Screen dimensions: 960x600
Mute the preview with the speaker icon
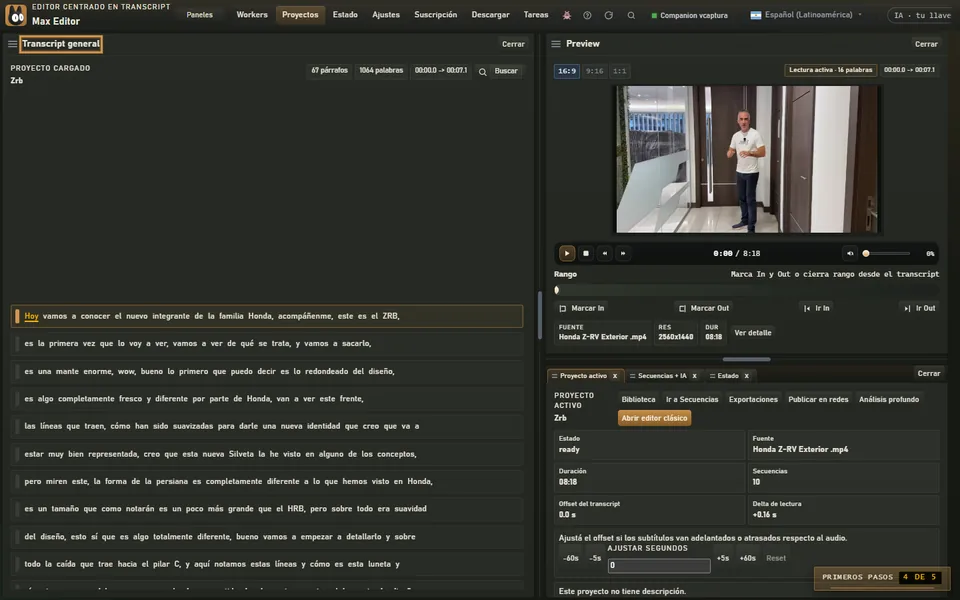[850, 253]
